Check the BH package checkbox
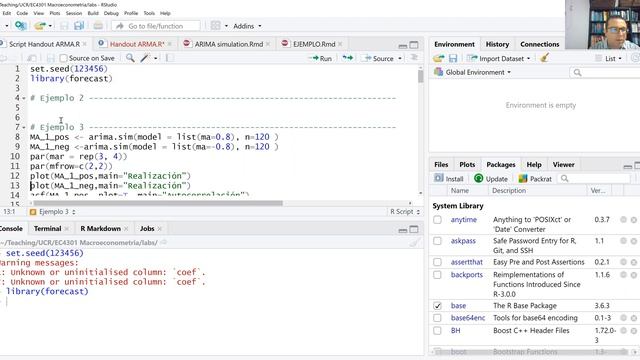640x360 pixels. (438, 331)
